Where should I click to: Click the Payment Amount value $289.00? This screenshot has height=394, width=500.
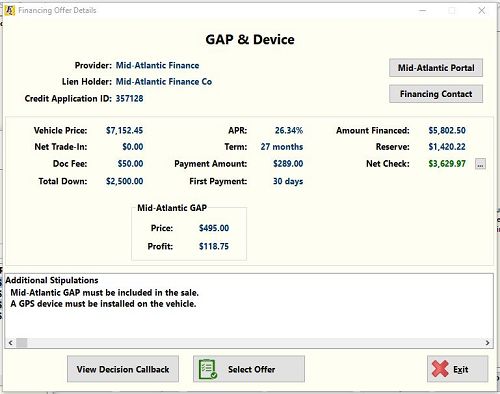click(x=288, y=164)
